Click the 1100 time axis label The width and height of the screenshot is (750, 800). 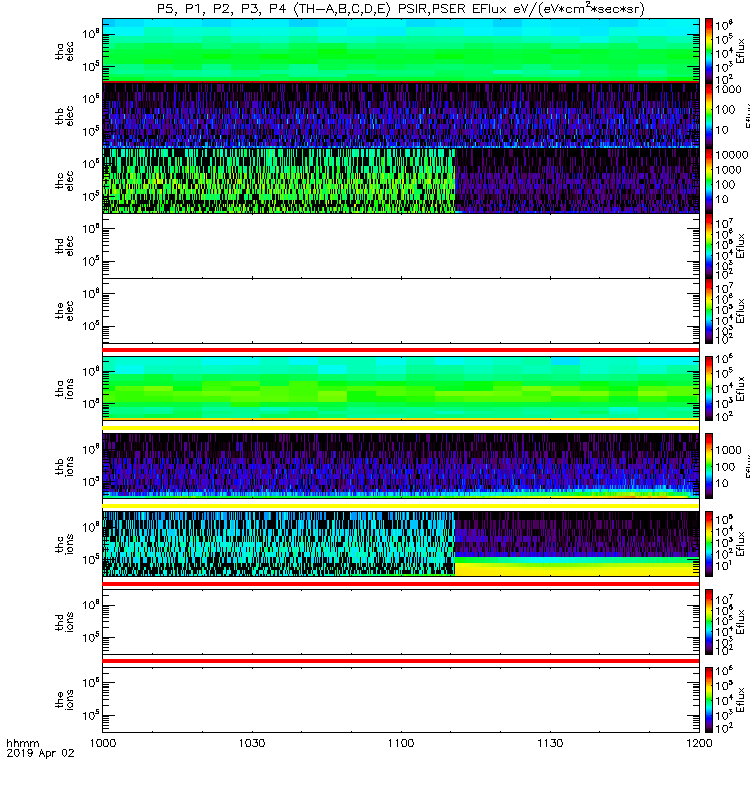(x=401, y=743)
